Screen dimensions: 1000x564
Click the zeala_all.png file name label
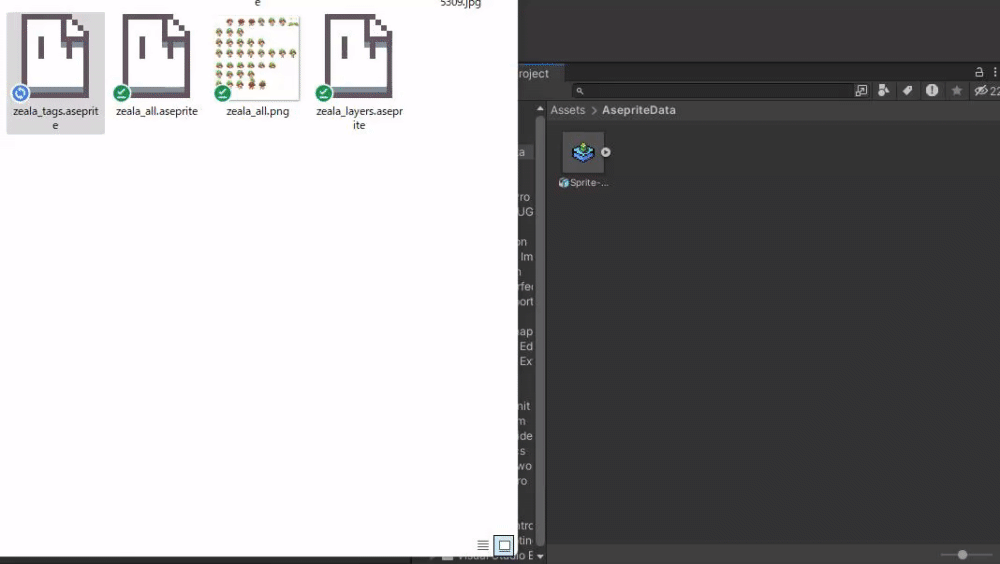[x=258, y=111]
